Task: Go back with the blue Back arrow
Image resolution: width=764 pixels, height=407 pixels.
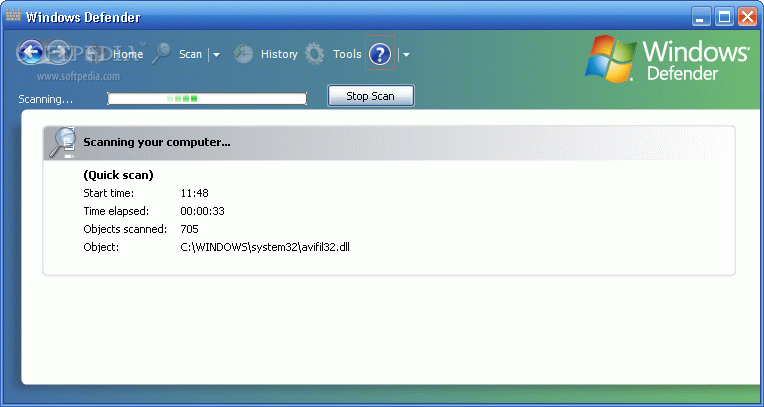Action: tap(30, 52)
